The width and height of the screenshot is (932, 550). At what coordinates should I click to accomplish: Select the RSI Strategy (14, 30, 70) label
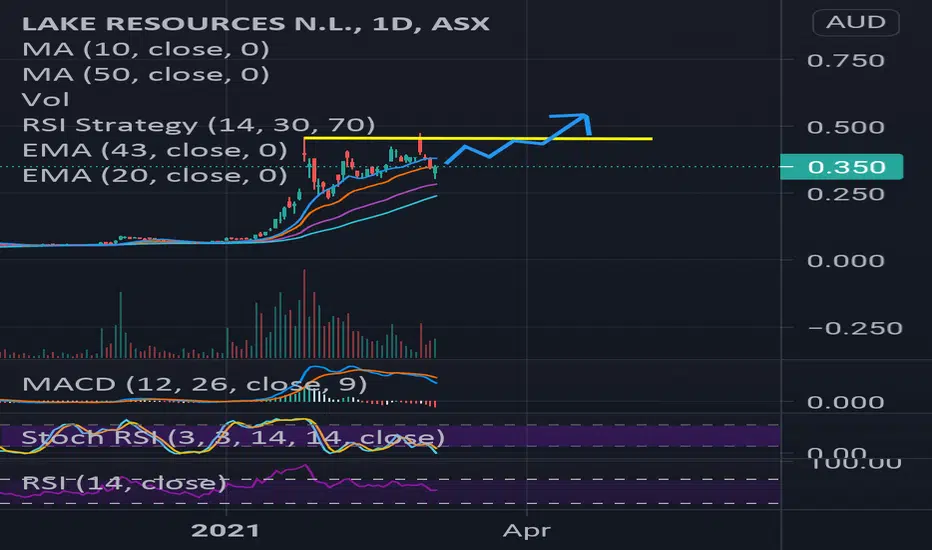199,125
